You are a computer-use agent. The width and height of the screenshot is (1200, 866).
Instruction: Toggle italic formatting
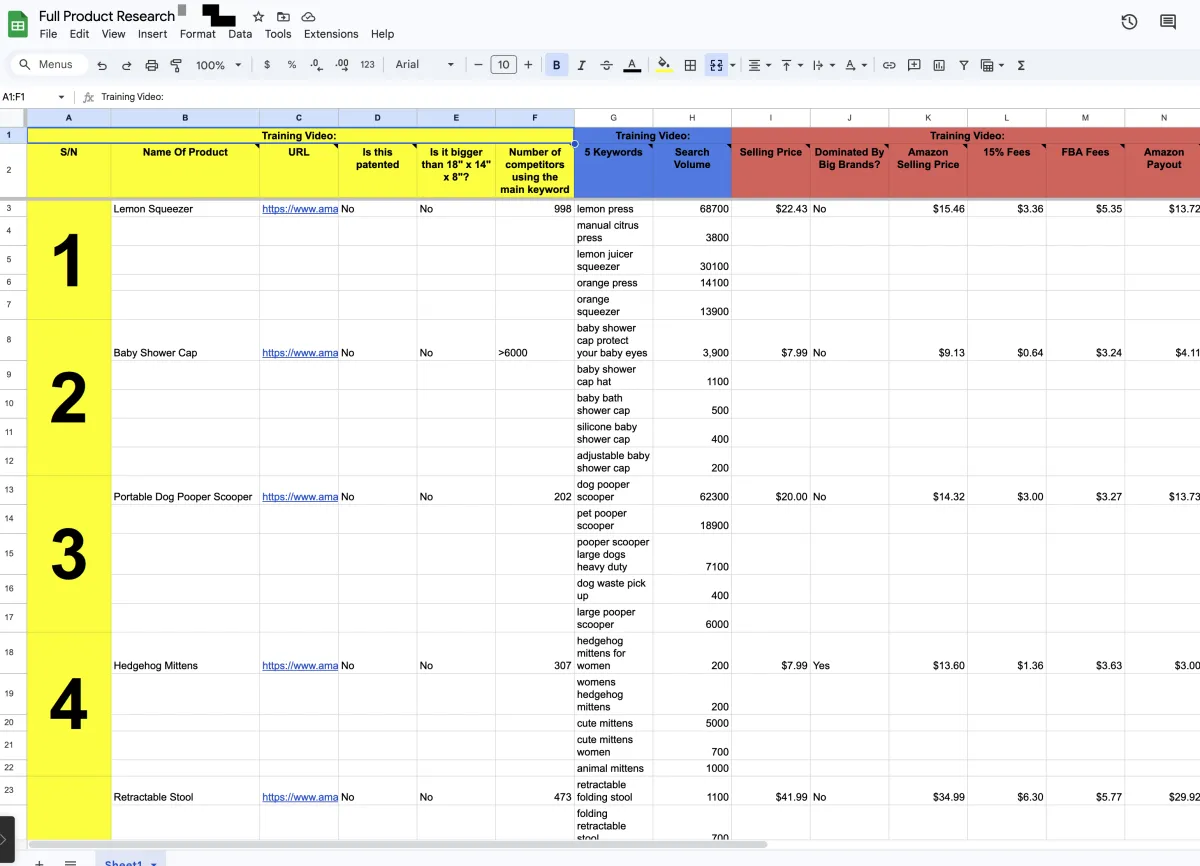[x=581, y=65]
